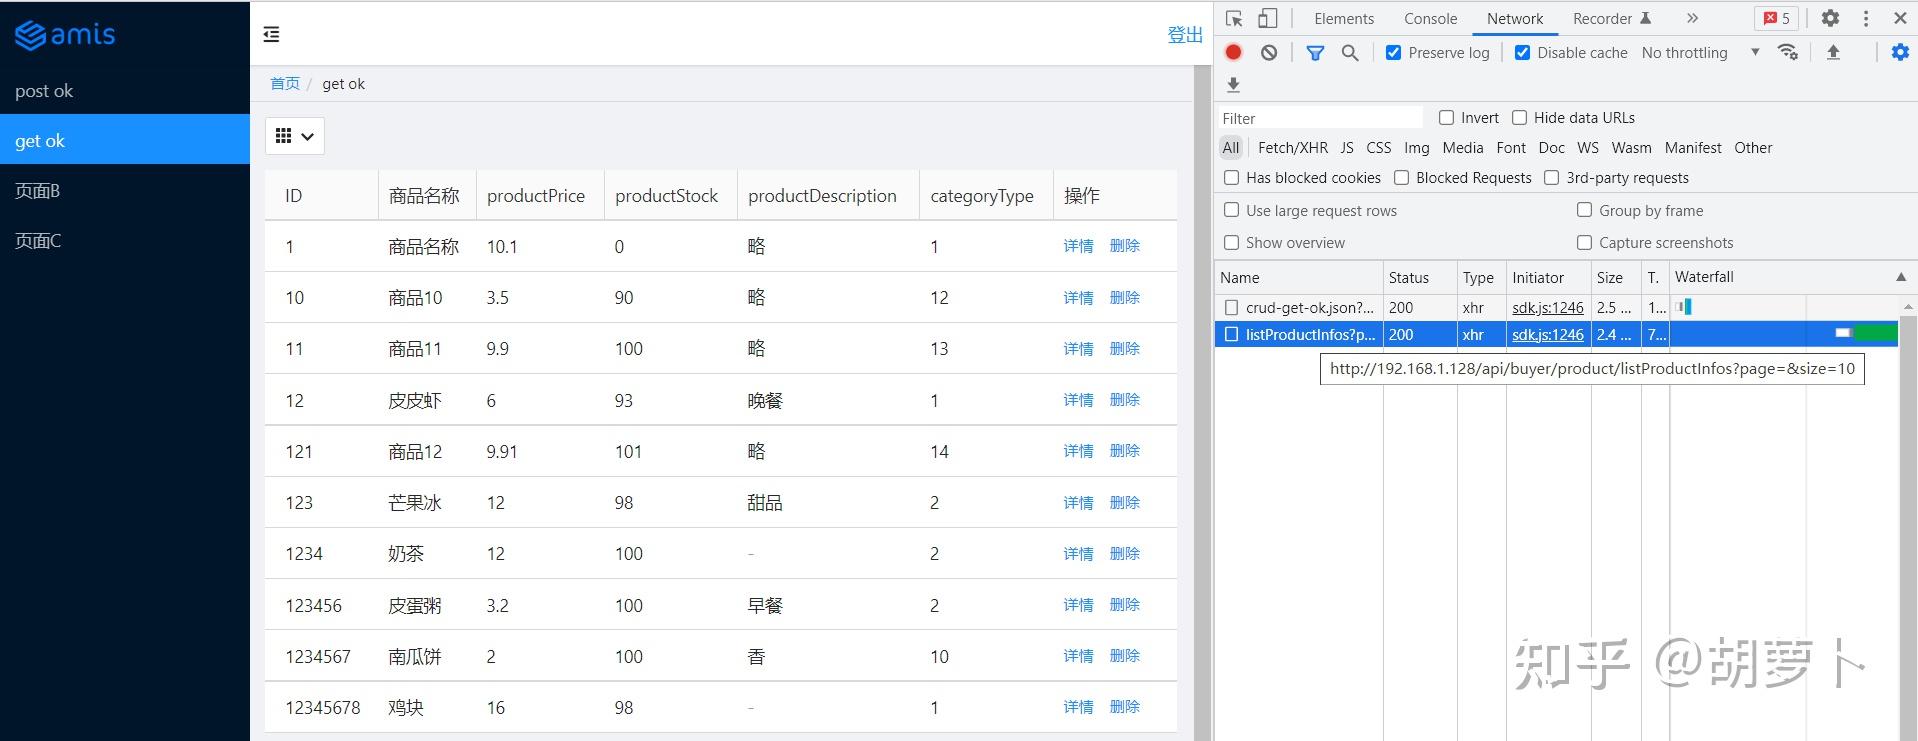Image resolution: width=1918 pixels, height=741 pixels.
Task: Open the Recorder tab
Action: (1611, 19)
